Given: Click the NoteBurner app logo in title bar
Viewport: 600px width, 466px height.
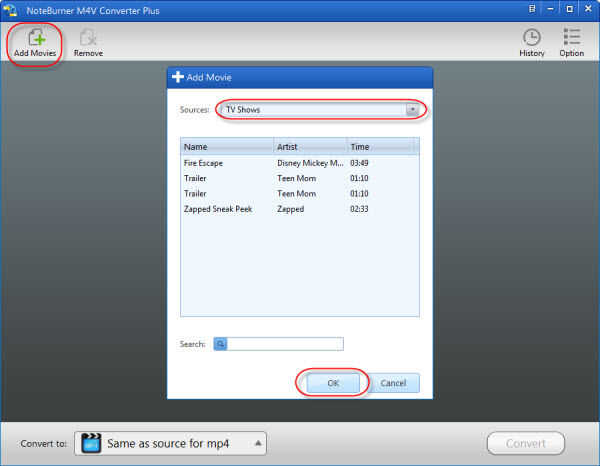Looking at the screenshot, I should coord(10,10).
